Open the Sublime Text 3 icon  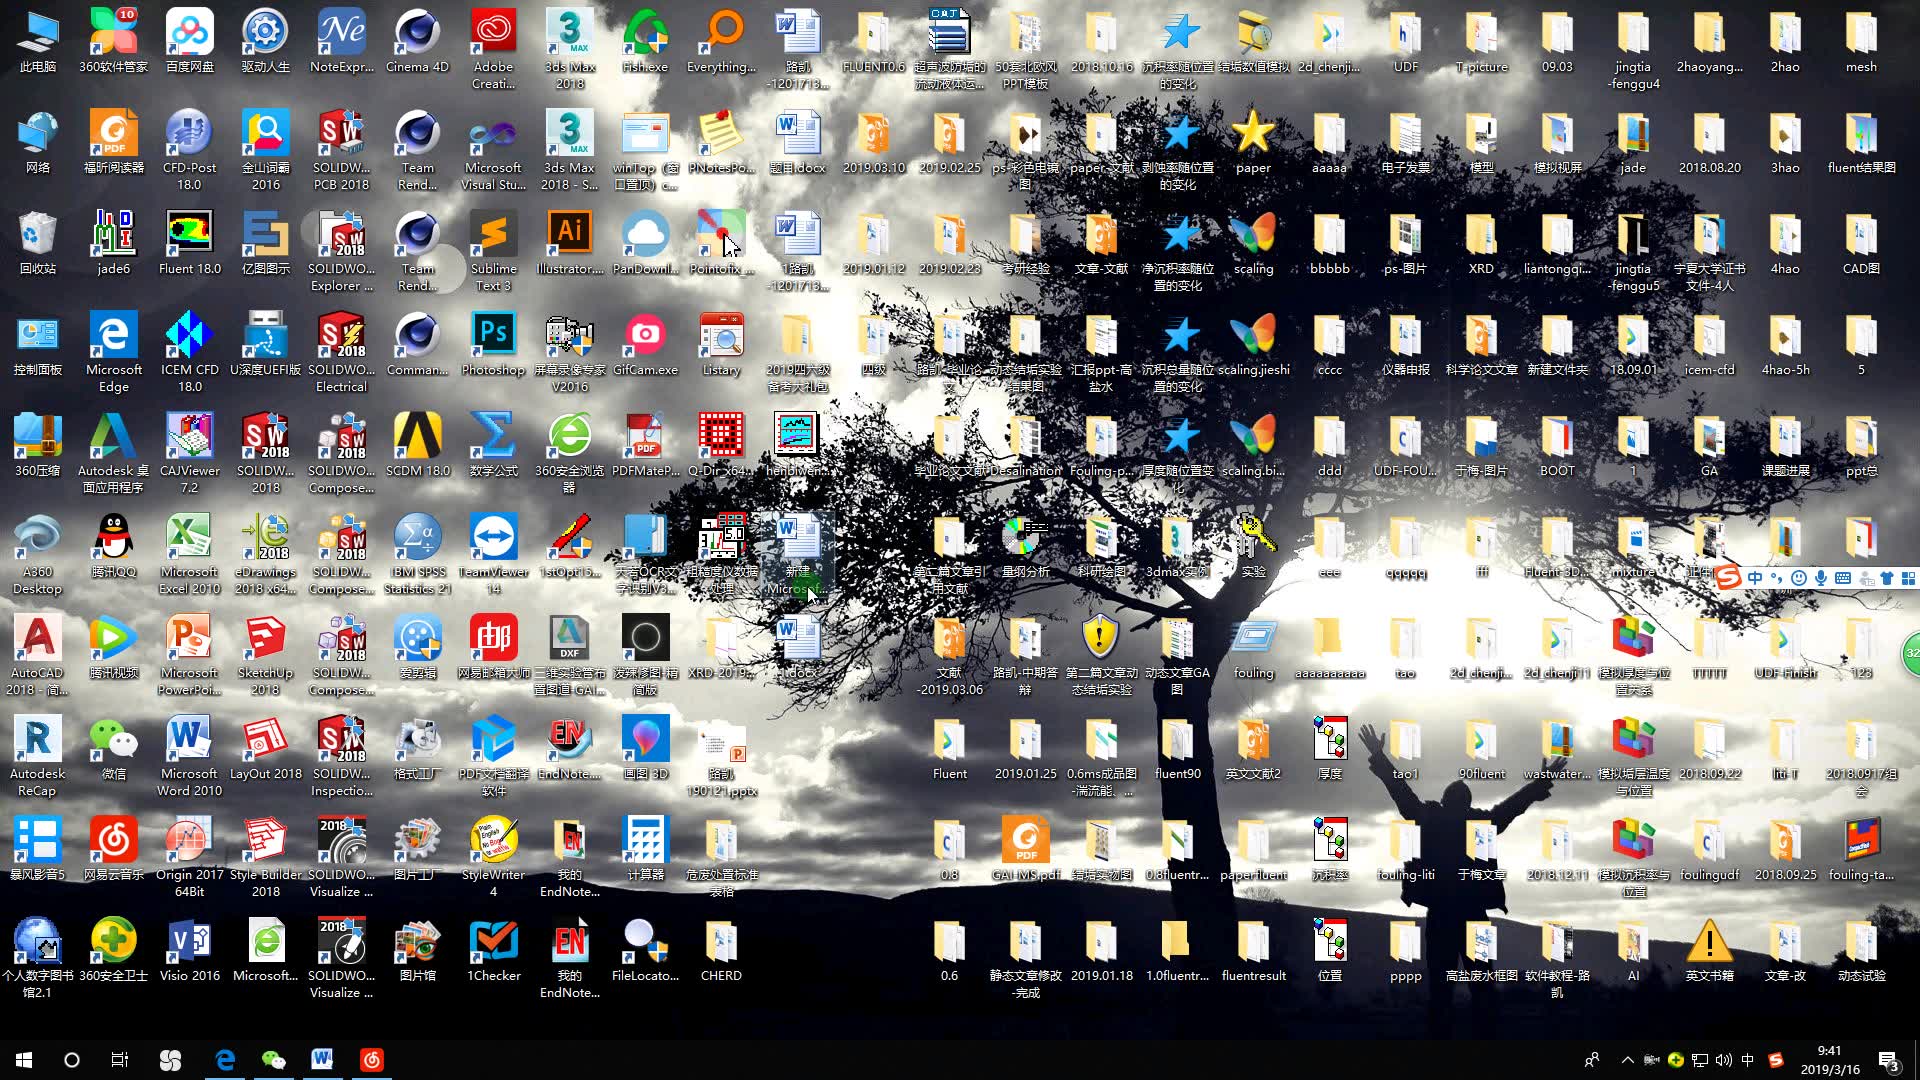coord(493,234)
